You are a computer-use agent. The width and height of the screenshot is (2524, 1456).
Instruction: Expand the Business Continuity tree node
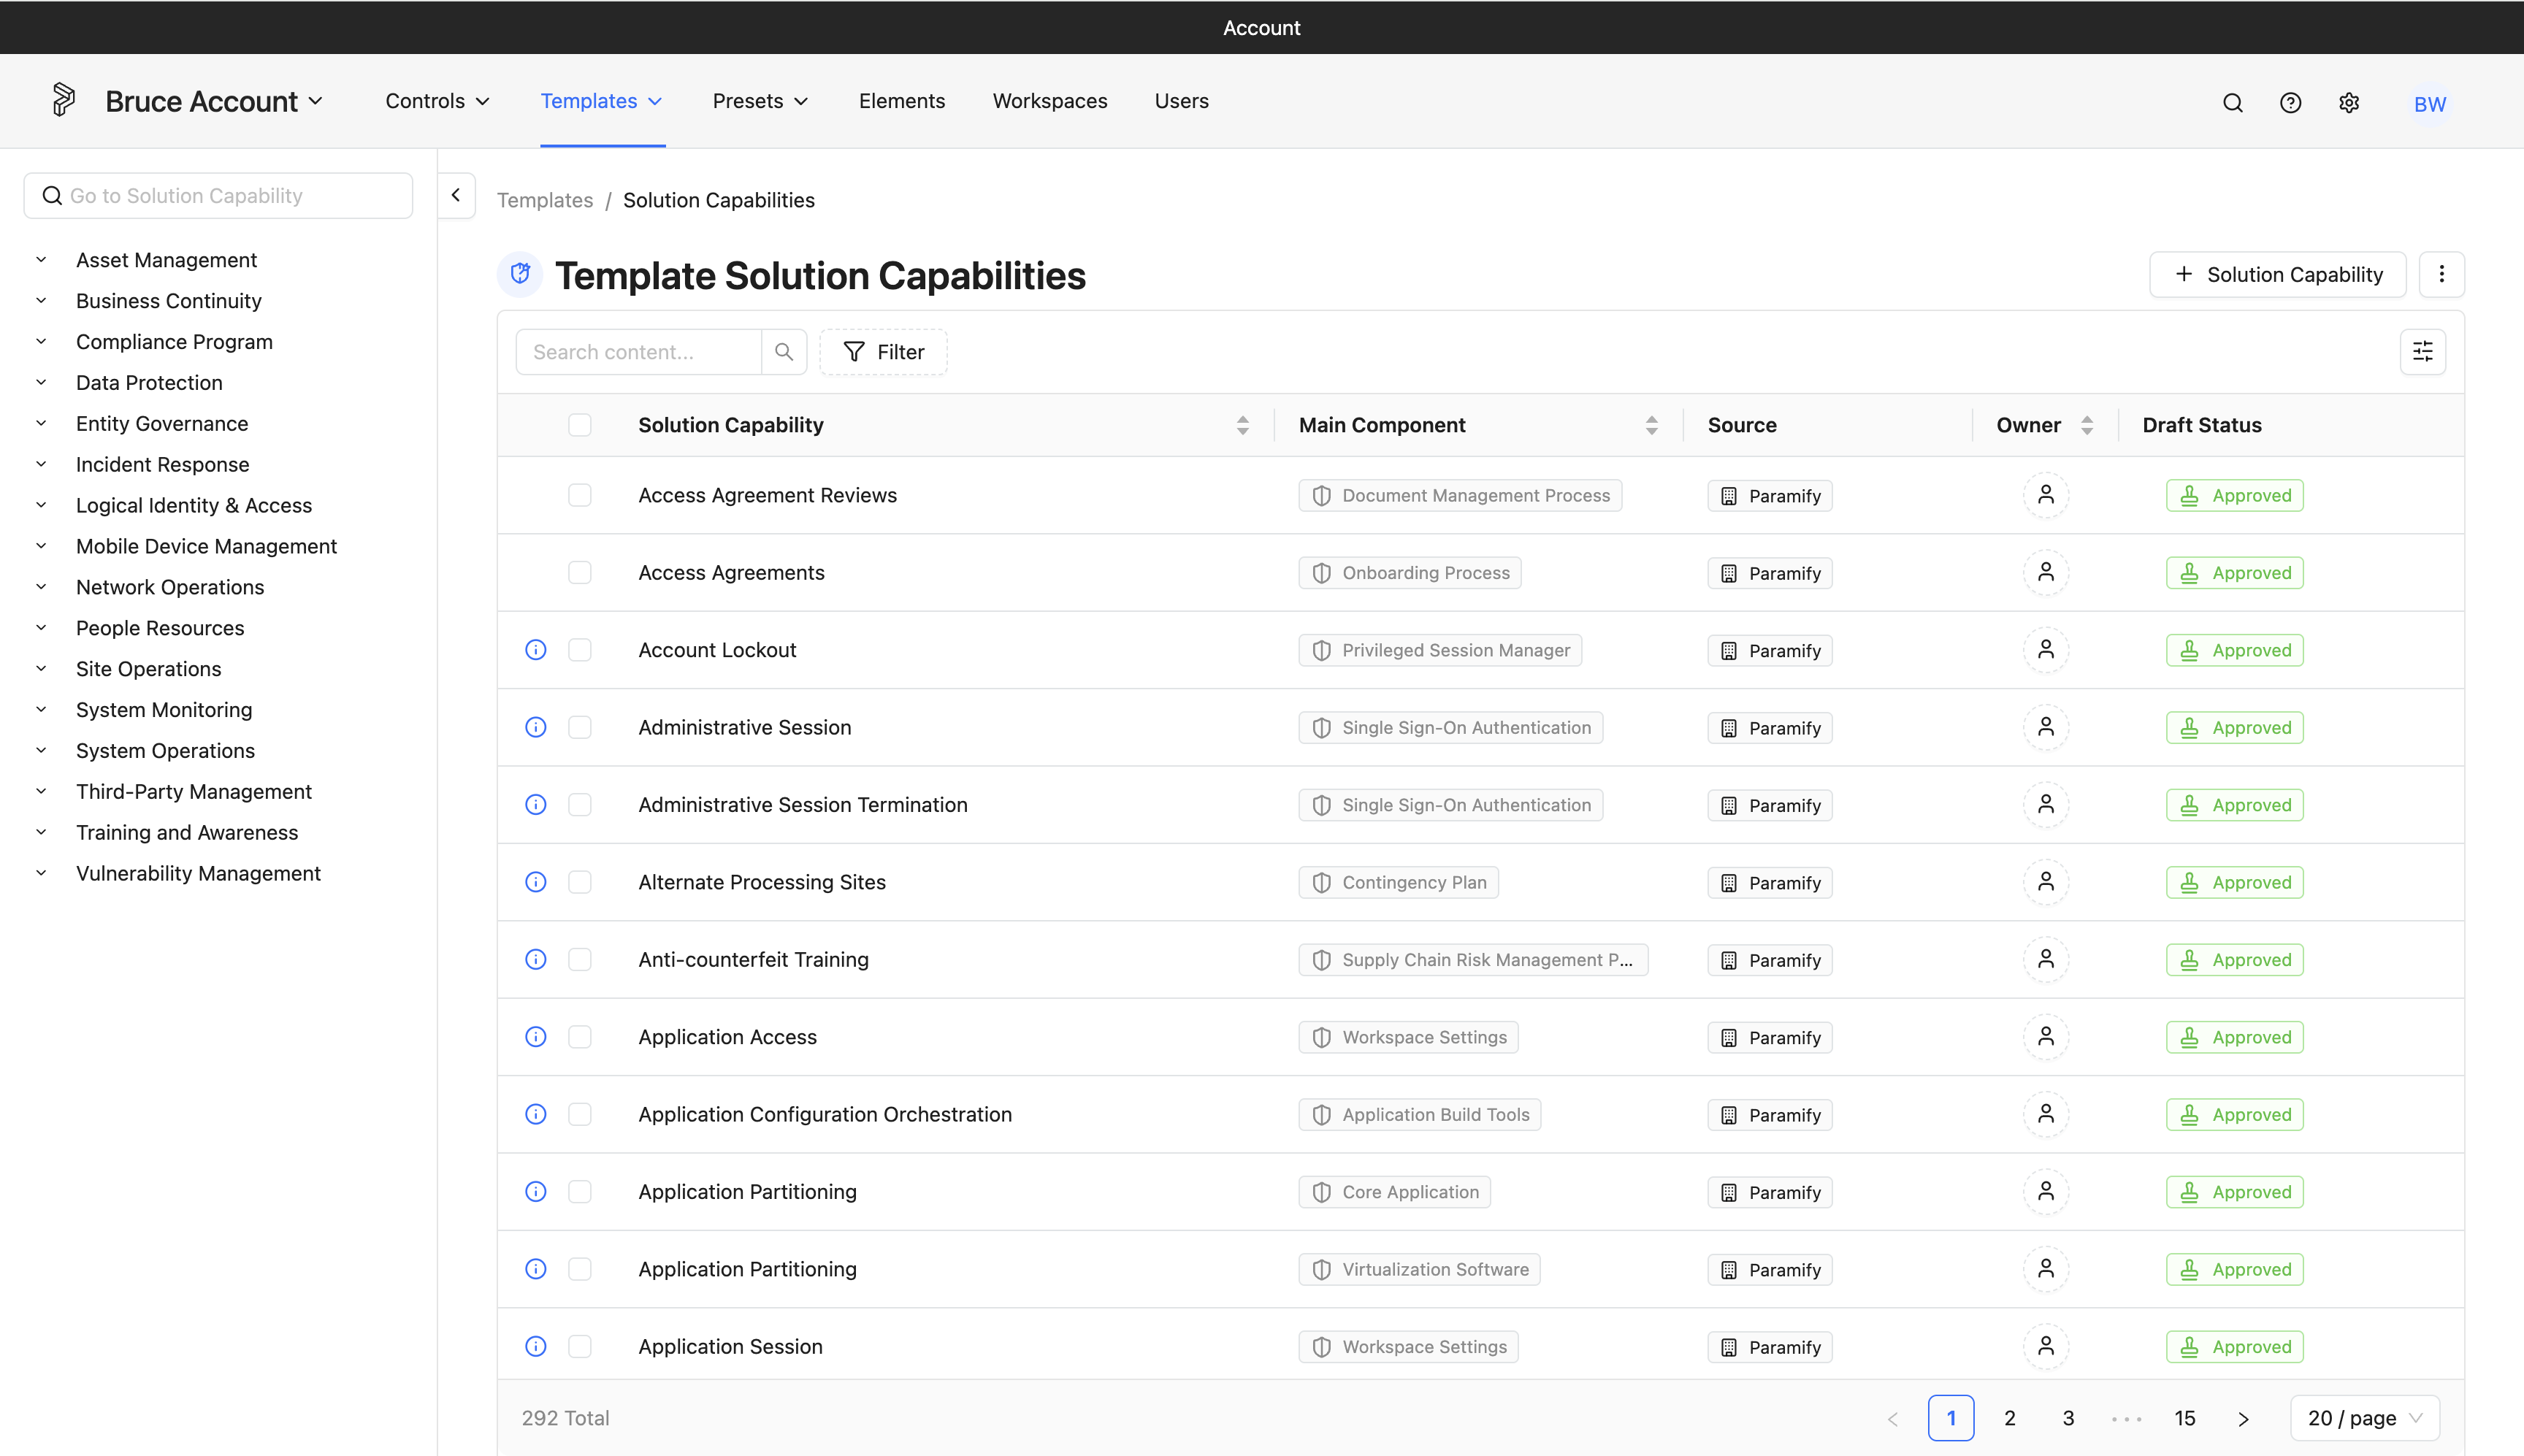coord(41,301)
